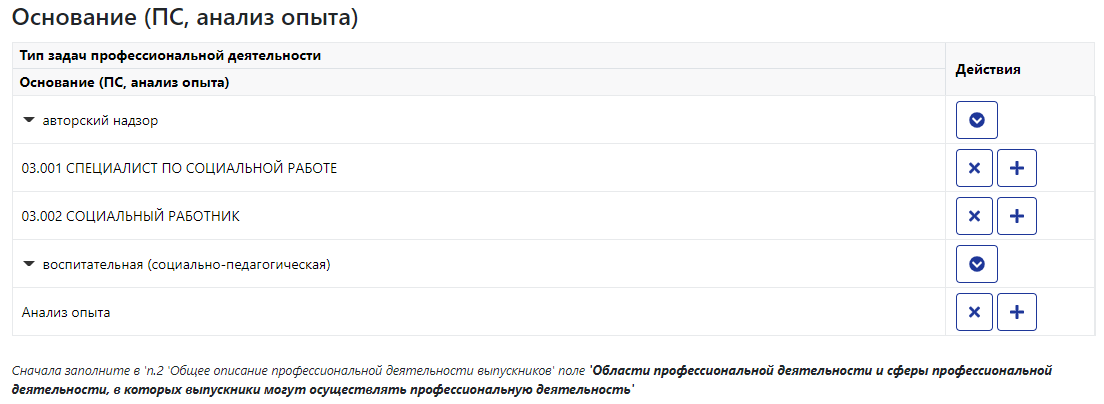Click the Действия column header
The width and height of the screenshot is (1104, 404).
click(988, 69)
